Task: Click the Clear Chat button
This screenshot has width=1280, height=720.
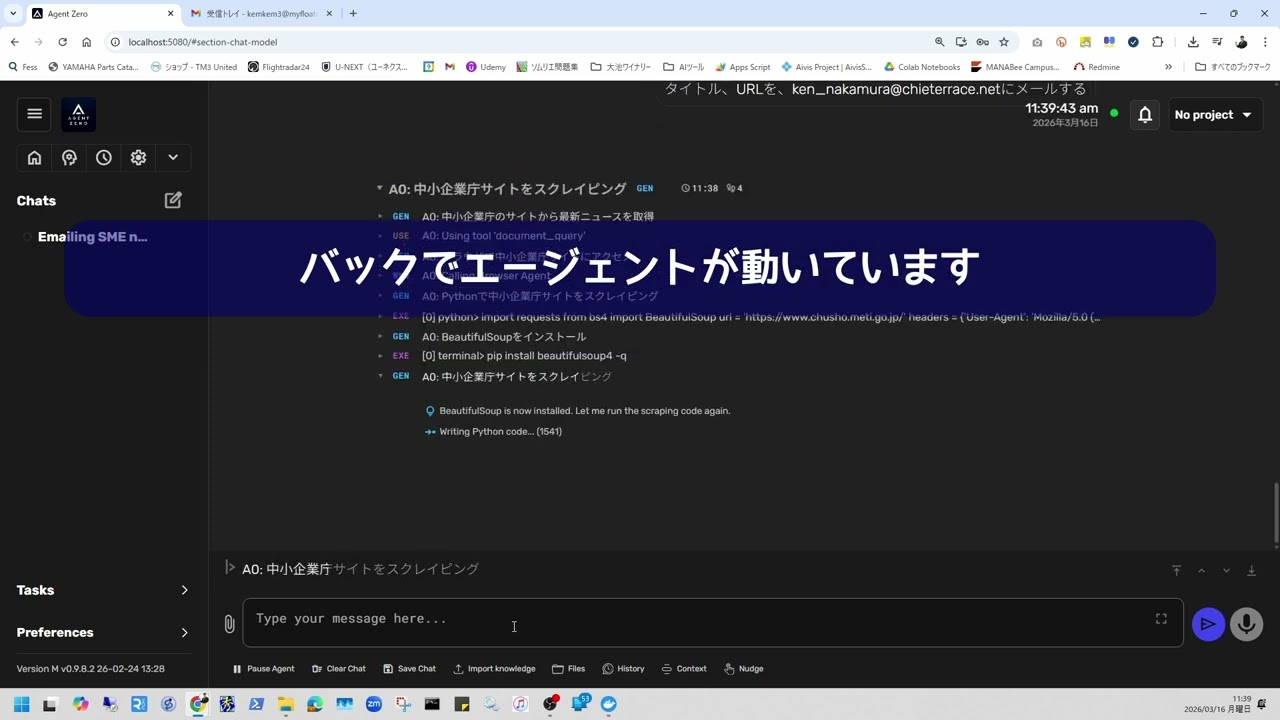Action: pyautogui.click(x=339, y=669)
